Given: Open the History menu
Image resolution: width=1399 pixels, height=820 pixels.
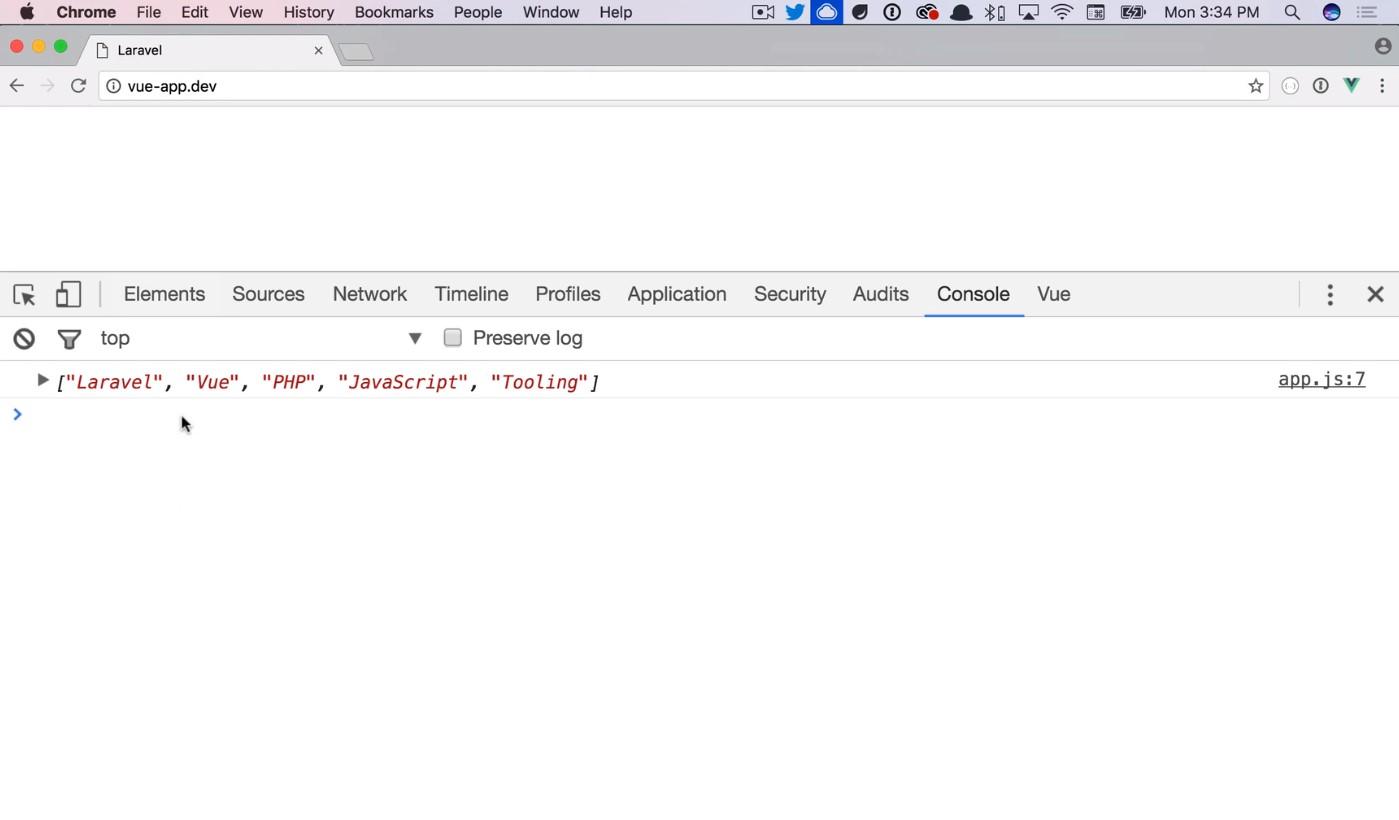Looking at the screenshot, I should pyautogui.click(x=308, y=12).
